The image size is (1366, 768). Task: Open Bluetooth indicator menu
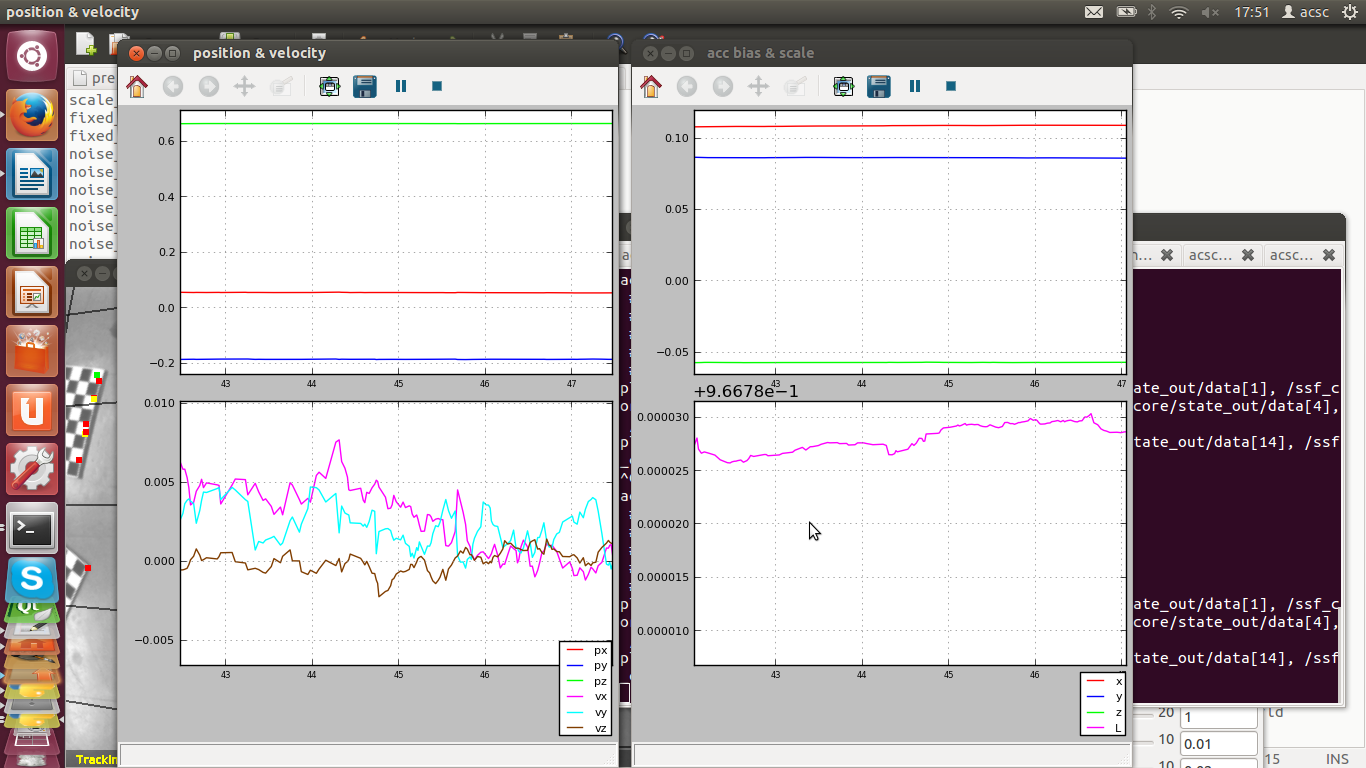1151,12
